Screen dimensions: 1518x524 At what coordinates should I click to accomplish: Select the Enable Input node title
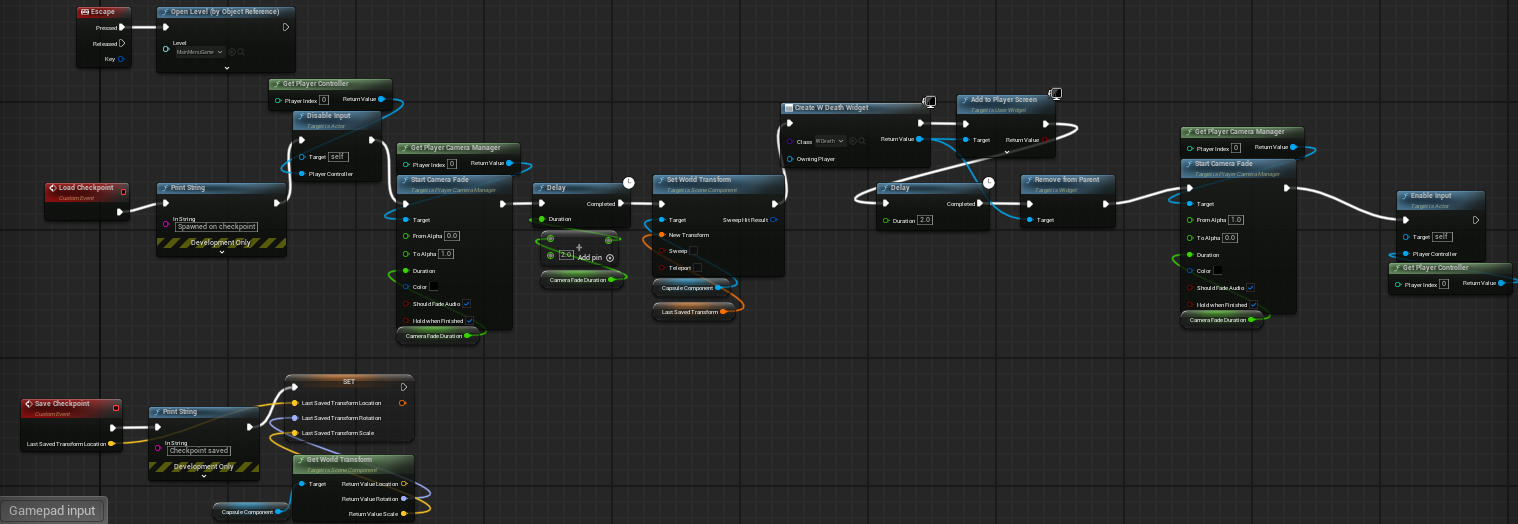tap(1431, 196)
